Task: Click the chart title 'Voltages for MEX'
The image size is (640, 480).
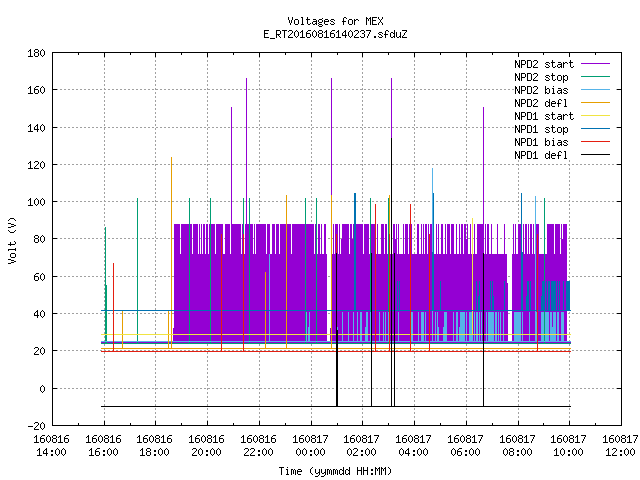Action: click(335, 21)
